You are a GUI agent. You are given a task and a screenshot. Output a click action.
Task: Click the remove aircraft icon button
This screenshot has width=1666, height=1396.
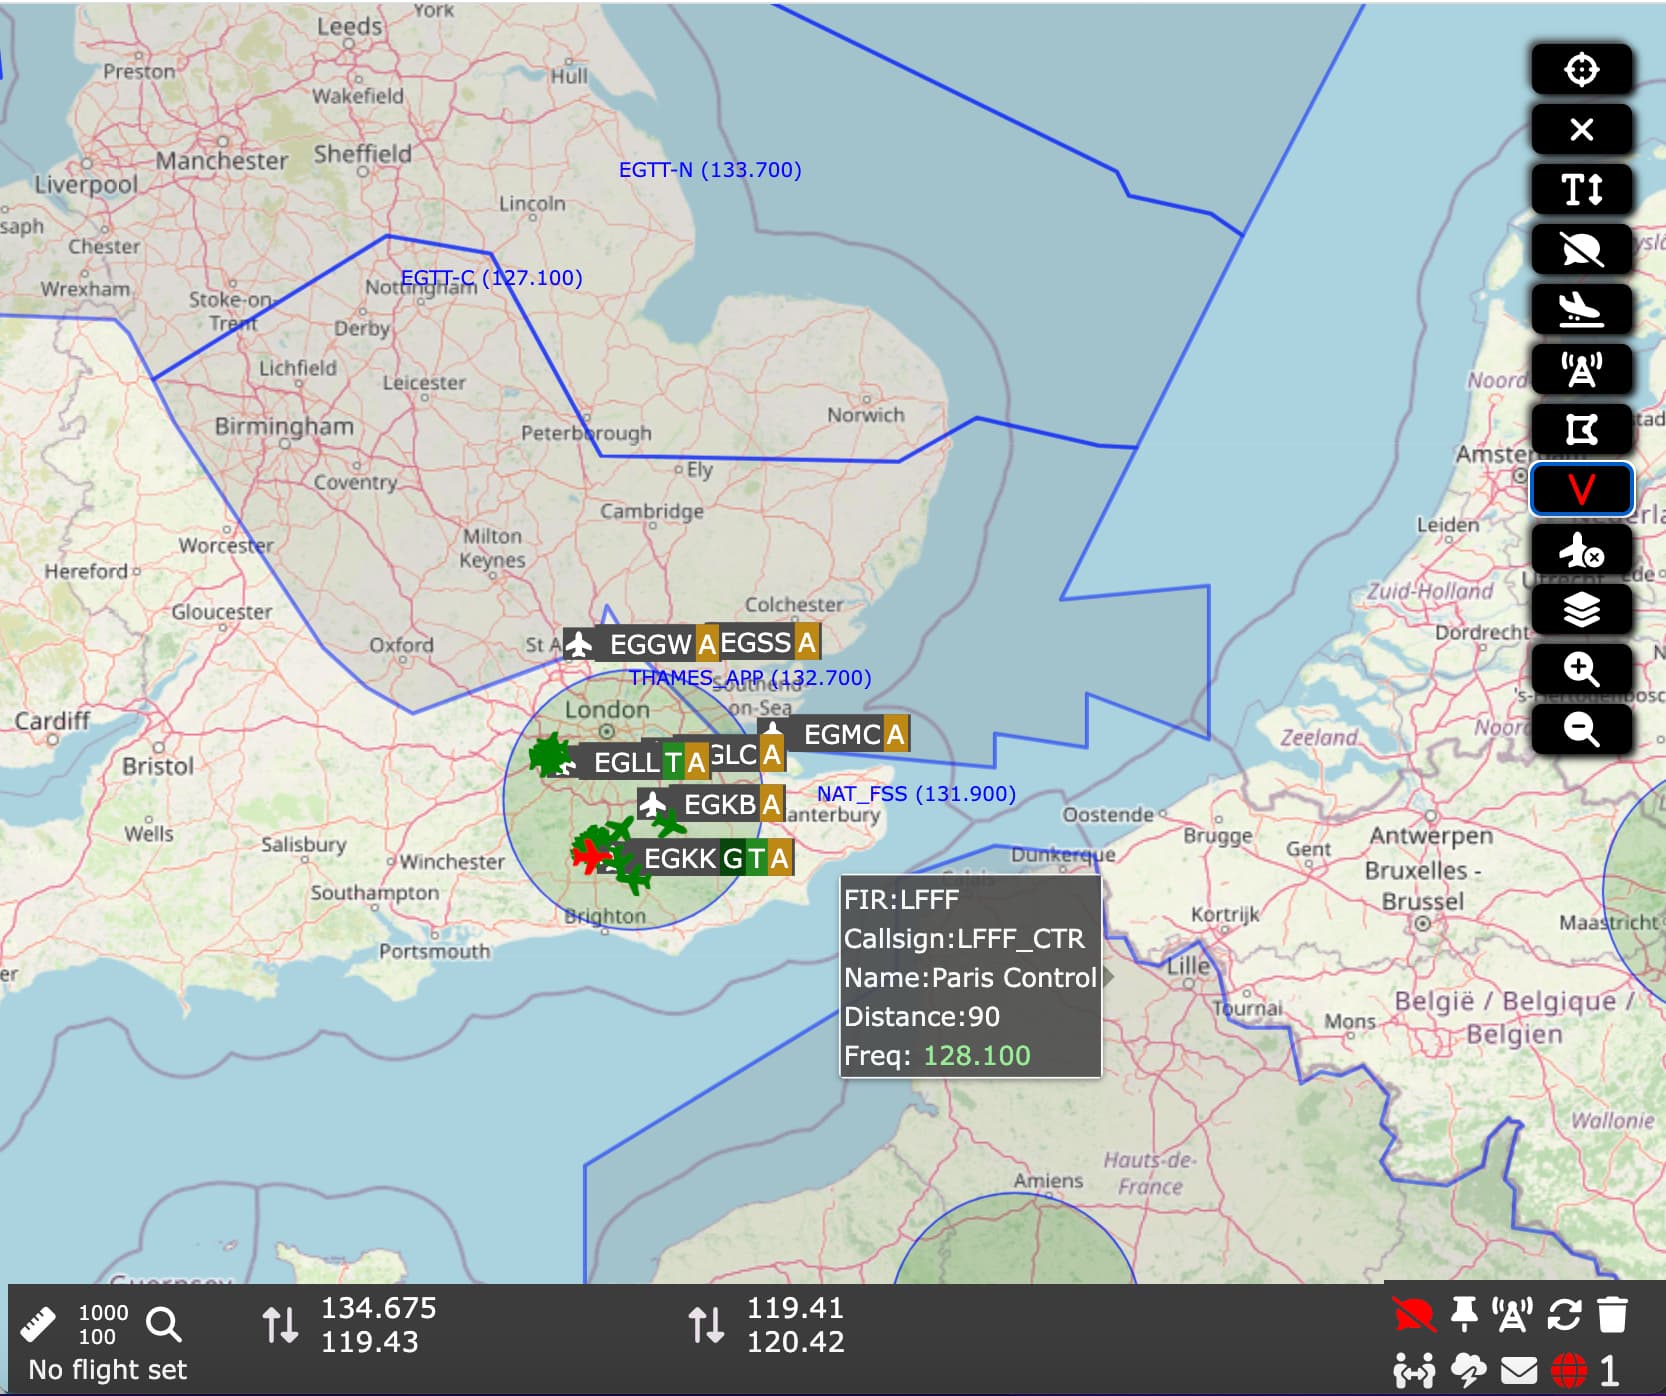click(x=1581, y=550)
